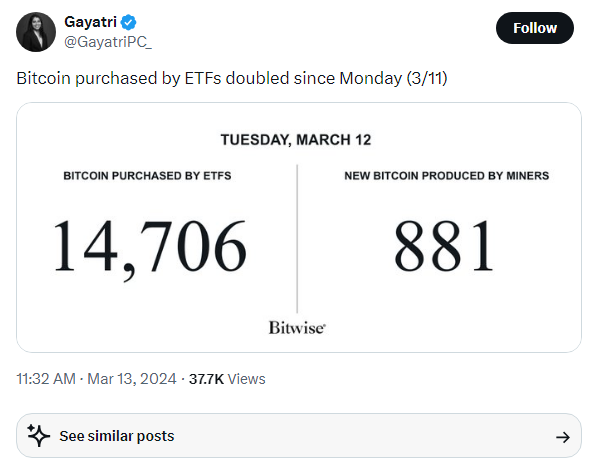This screenshot has height=466, width=598.
Task: Click the sparkle icon beside See similar posts
Action: [39, 435]
